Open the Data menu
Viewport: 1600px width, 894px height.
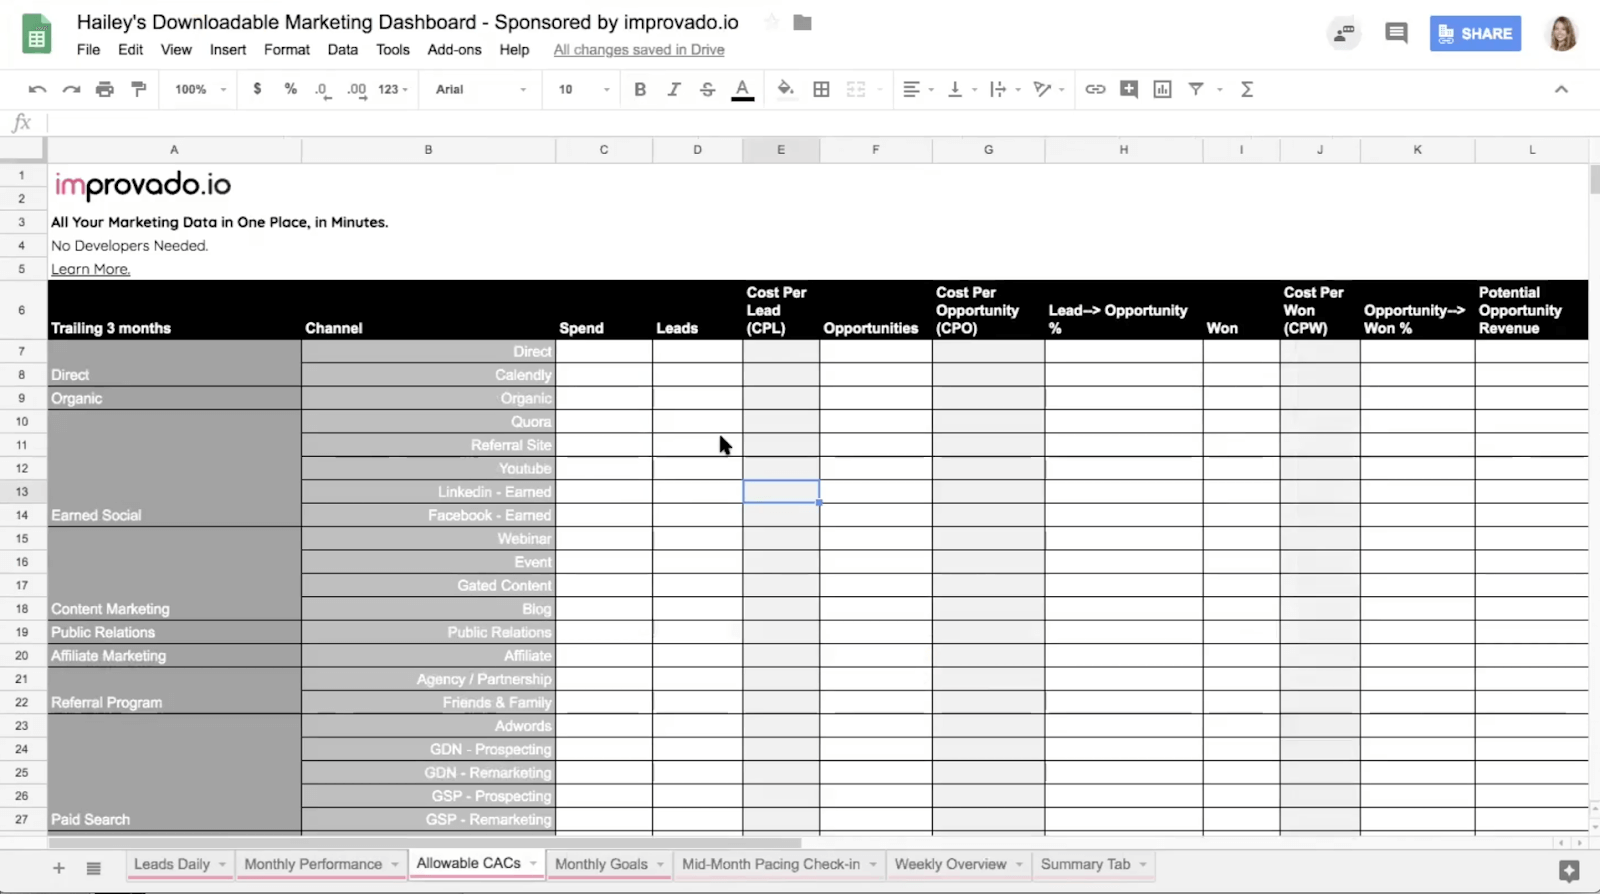pyautogui.click(x=343, y=49)
